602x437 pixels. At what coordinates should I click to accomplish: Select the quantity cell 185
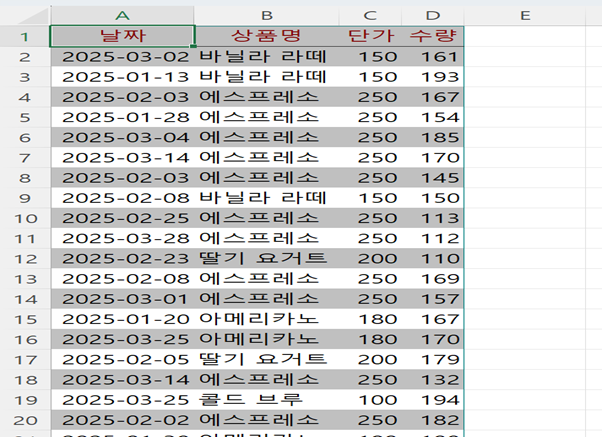click(x=433, y=137)
